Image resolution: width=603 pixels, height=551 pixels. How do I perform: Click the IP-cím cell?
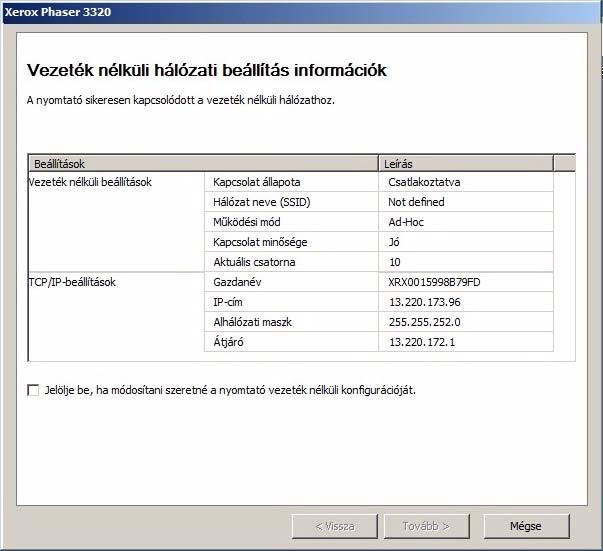pos(291,302)
